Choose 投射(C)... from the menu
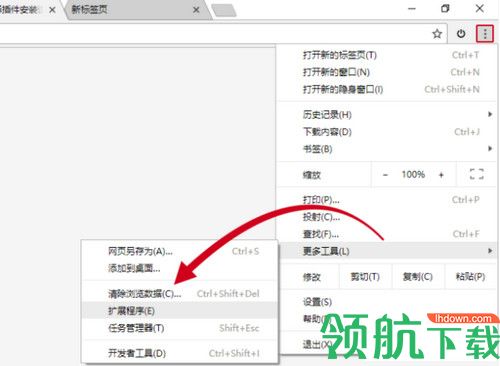 [387, 217]
